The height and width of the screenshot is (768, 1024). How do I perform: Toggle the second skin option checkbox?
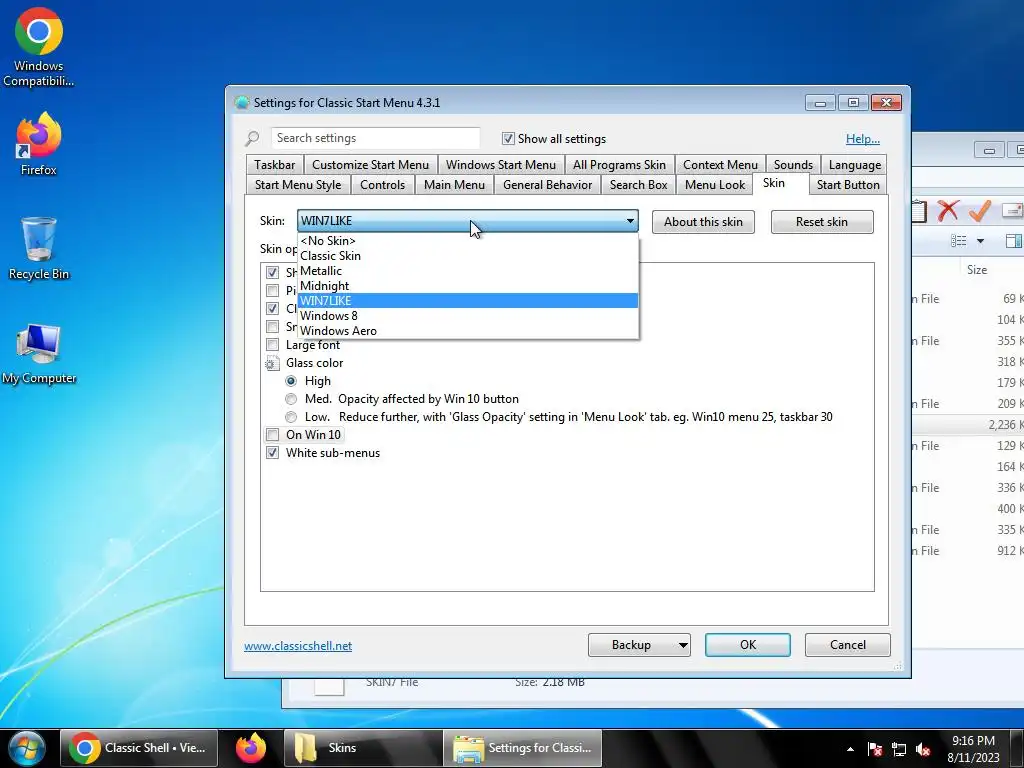[272, 291]
